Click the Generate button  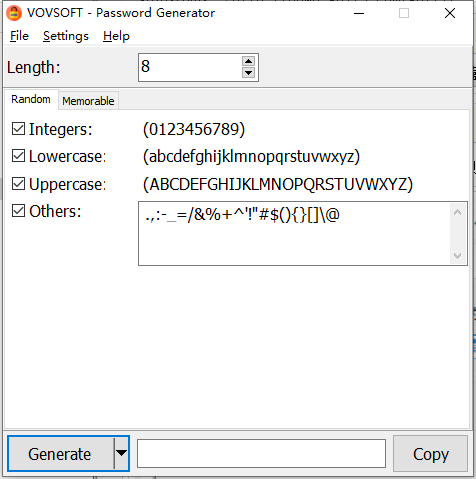click(x=61, y=453)
